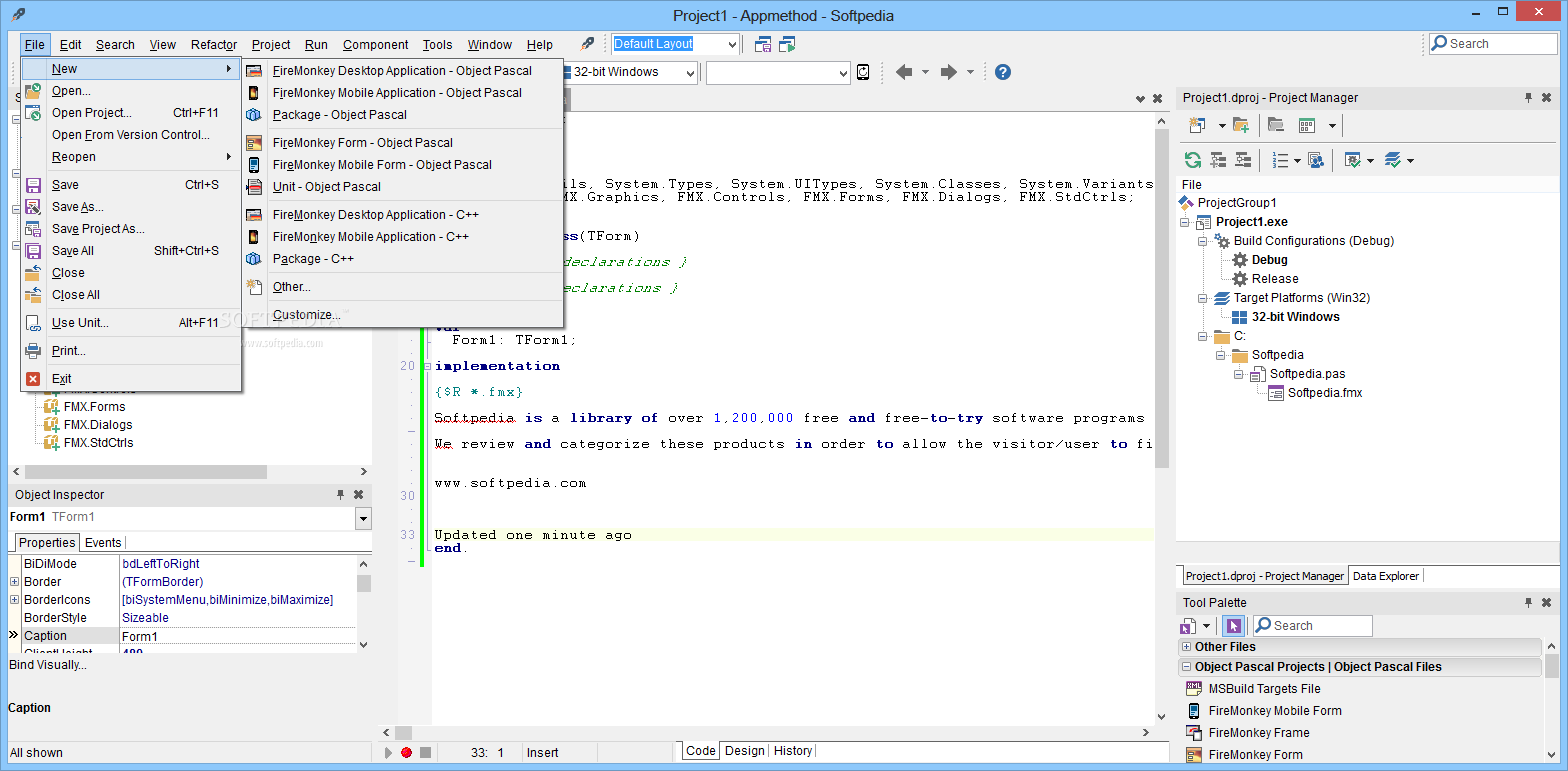Click Customize... in New submenu
The width and height of the screenshot is (1568, 771).
click(x=402, y=315)
